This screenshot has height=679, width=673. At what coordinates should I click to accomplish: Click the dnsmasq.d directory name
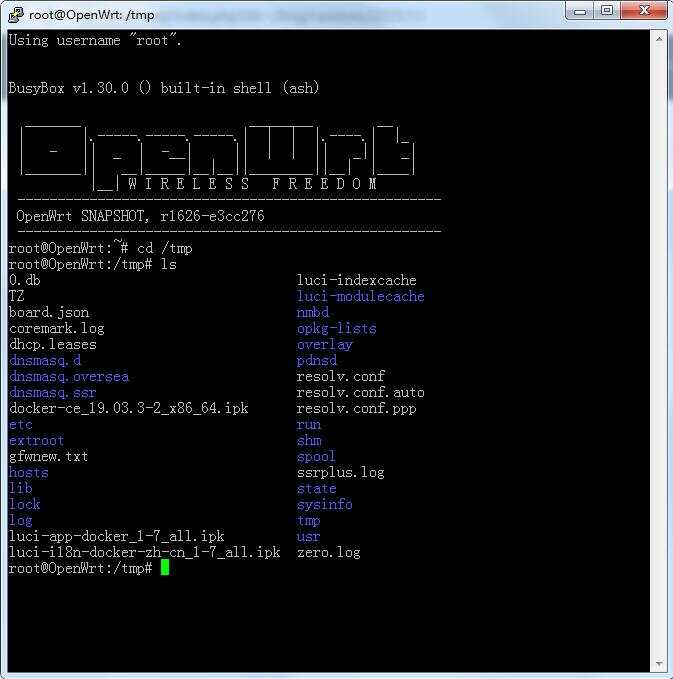pyautogui.click(x=45, y=360)
